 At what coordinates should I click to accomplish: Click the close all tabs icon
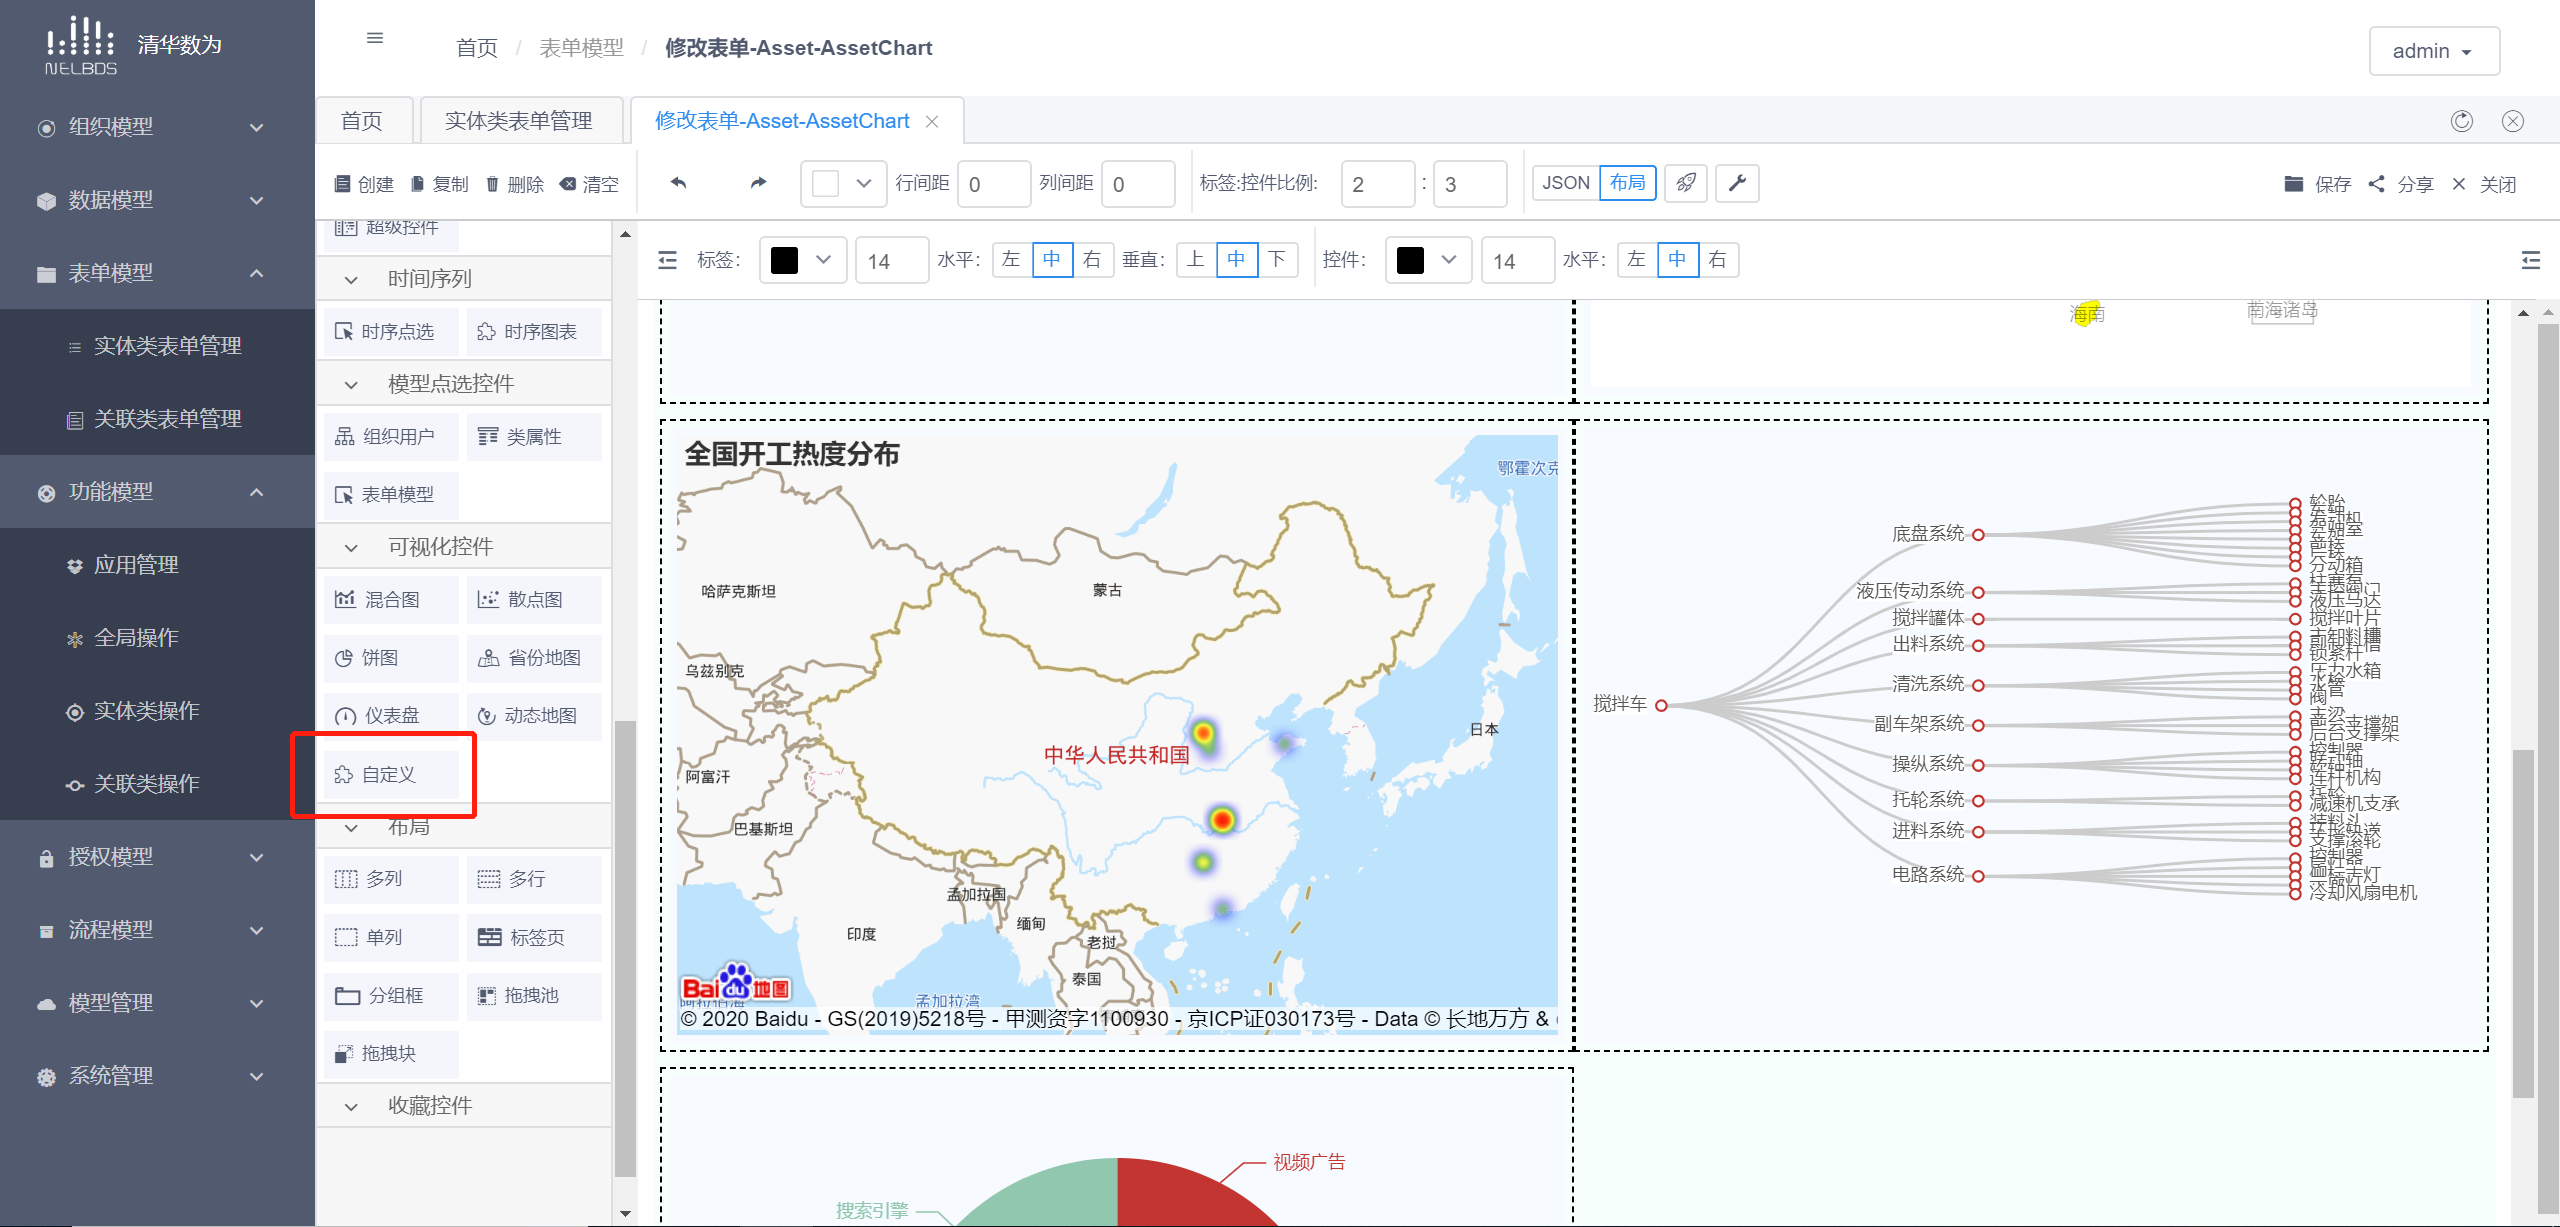2513,121
